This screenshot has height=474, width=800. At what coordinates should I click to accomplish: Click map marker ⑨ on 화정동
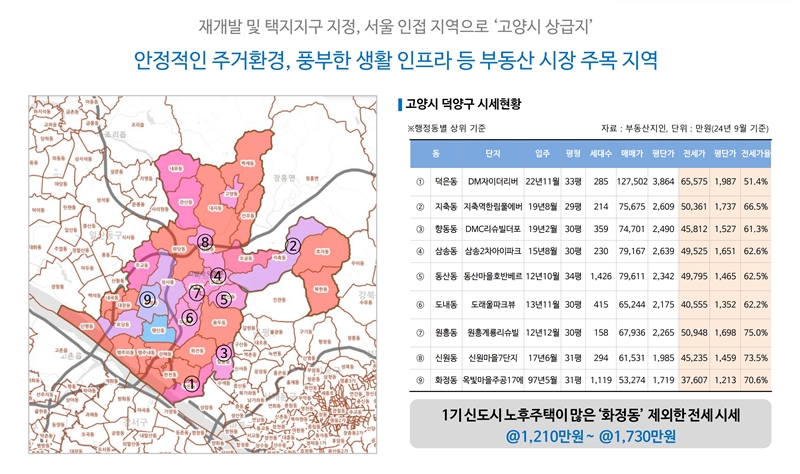point(147,298)
